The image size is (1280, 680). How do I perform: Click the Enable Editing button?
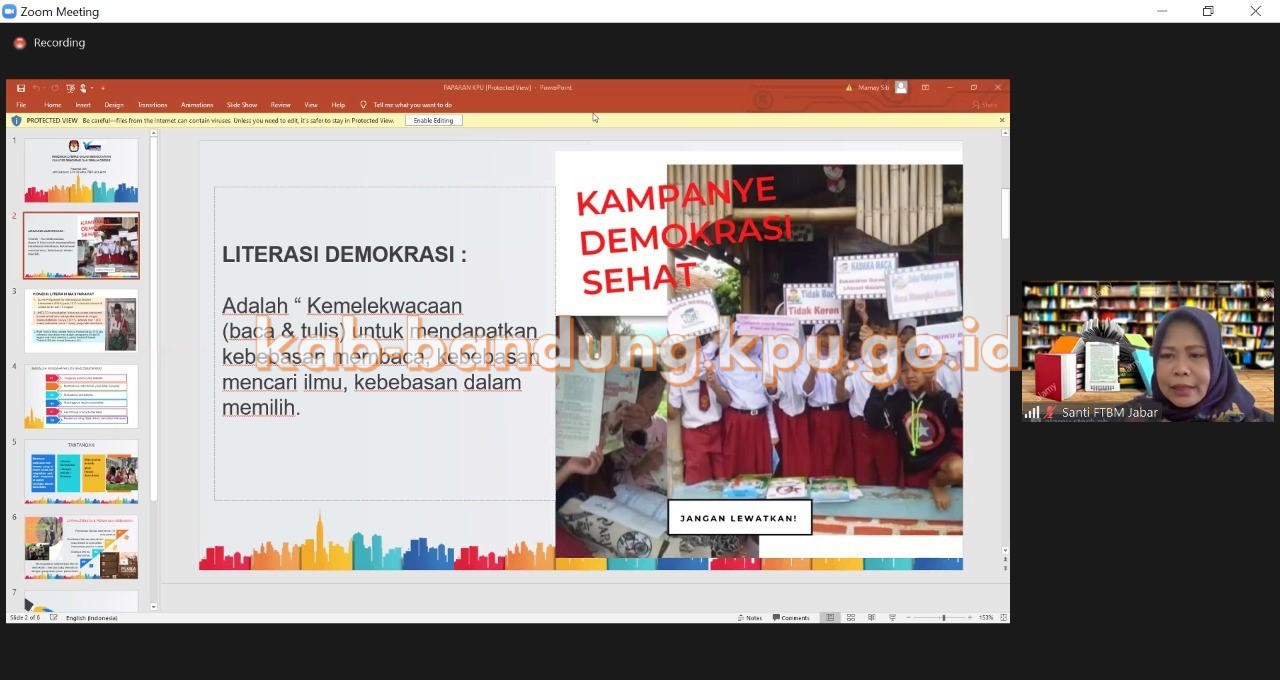[x=433, y=121]
